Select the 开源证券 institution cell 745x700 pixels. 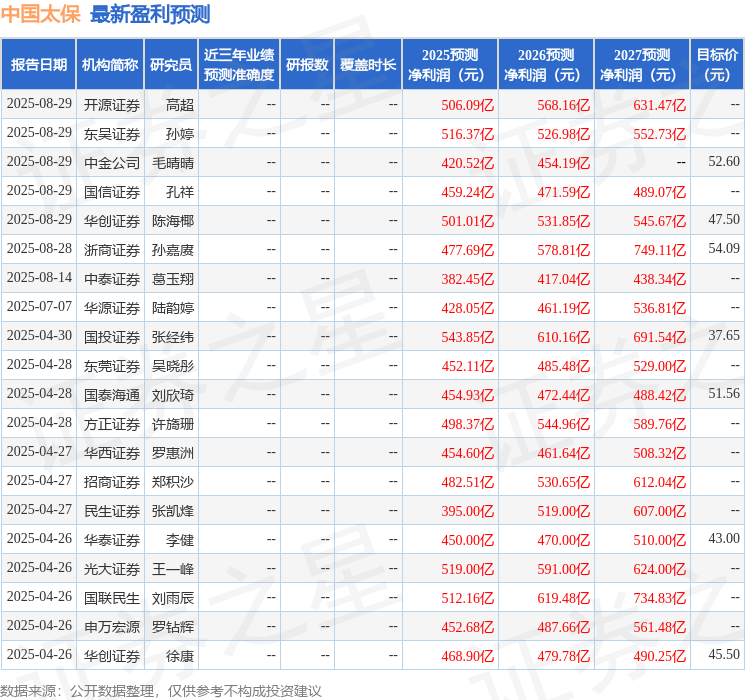(x=112, y=105)
